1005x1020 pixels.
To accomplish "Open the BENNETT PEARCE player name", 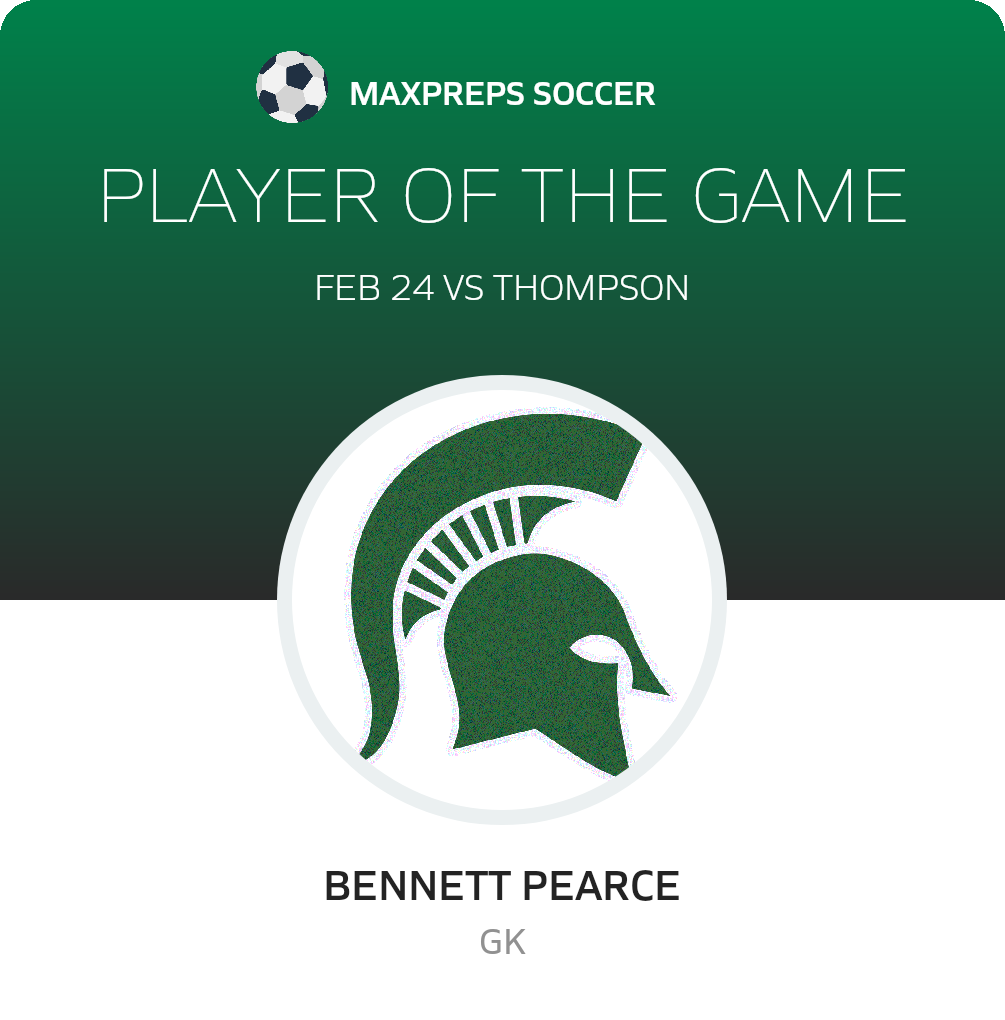I will pyautogui.click(x=502, y=886).
